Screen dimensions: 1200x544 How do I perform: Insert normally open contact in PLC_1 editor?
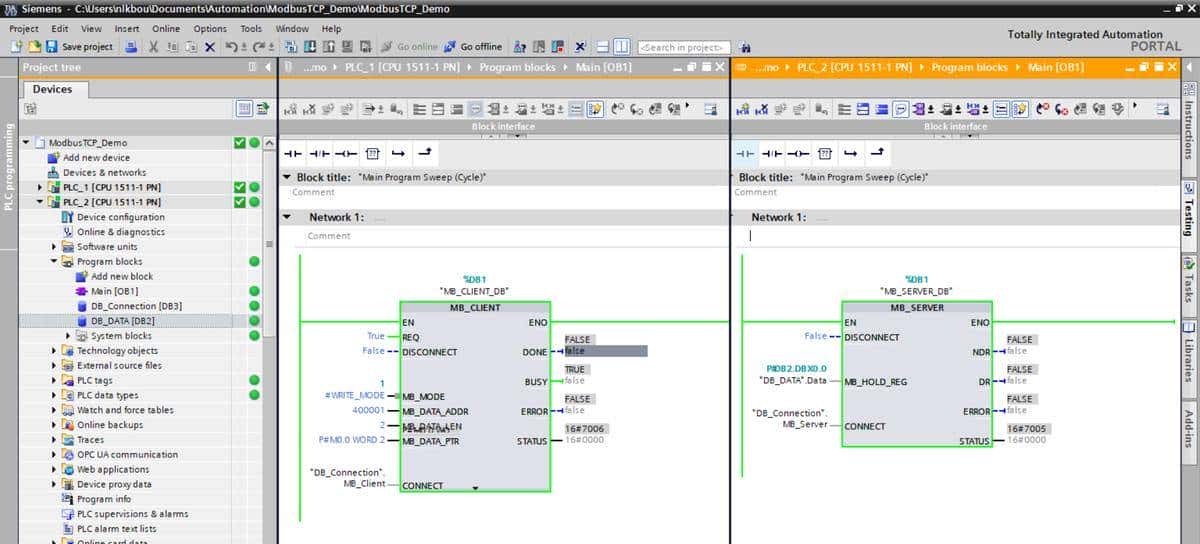293,153
